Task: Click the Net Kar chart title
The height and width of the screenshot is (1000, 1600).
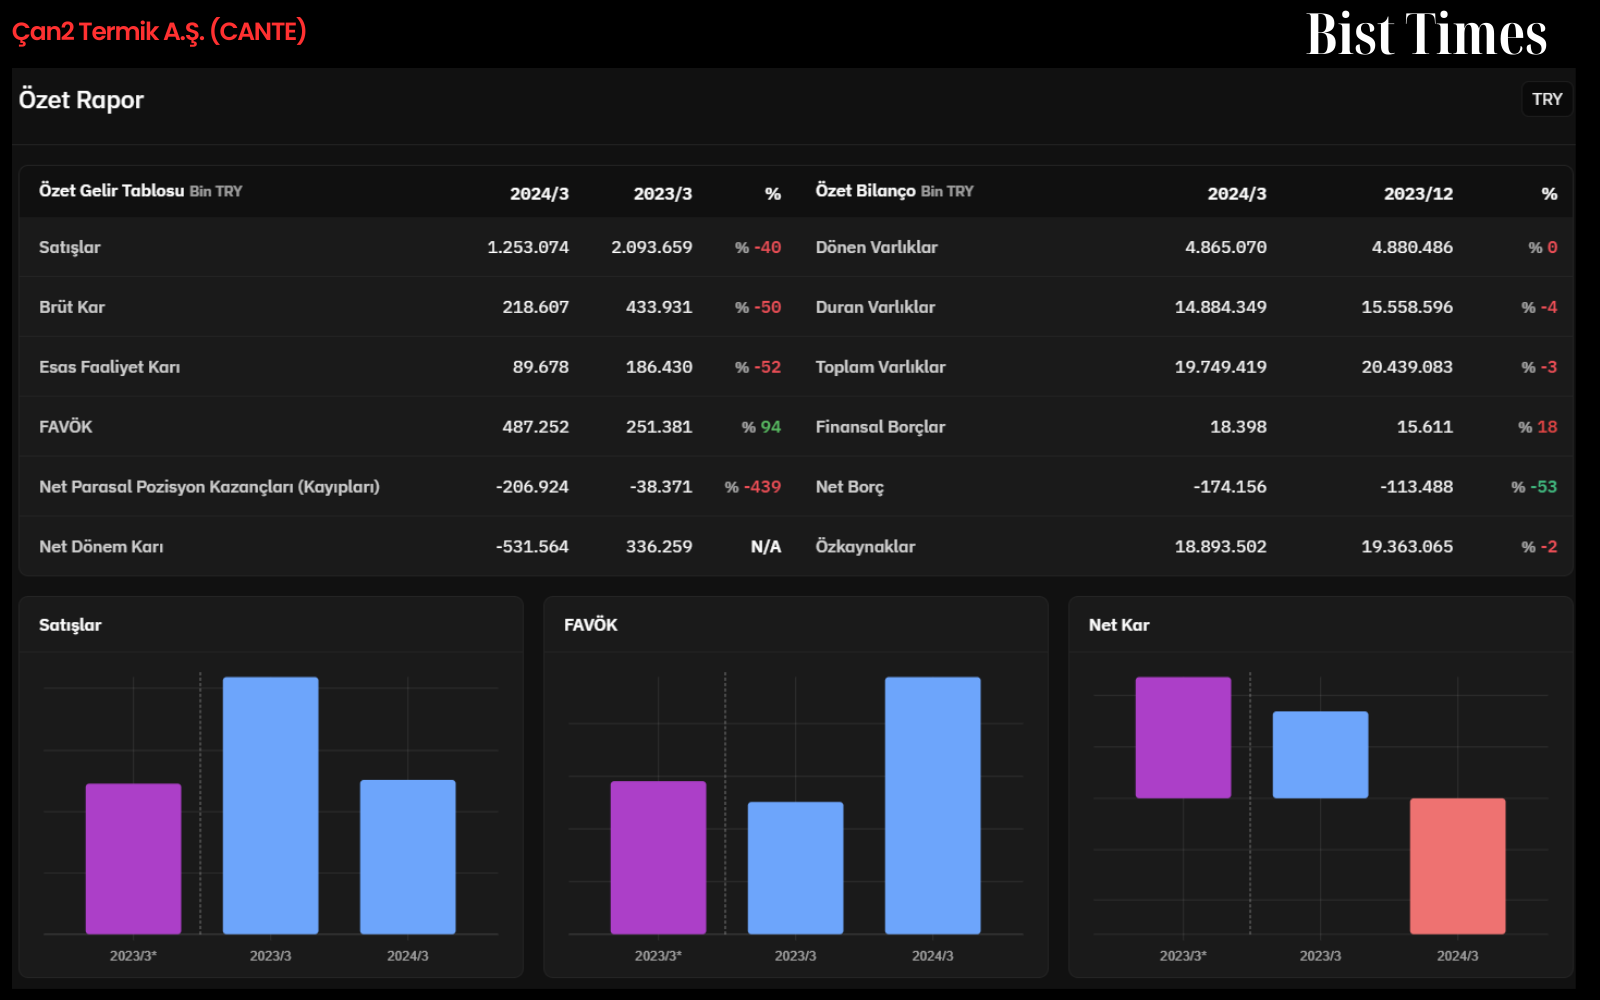Action: [x=1119, y=625]
